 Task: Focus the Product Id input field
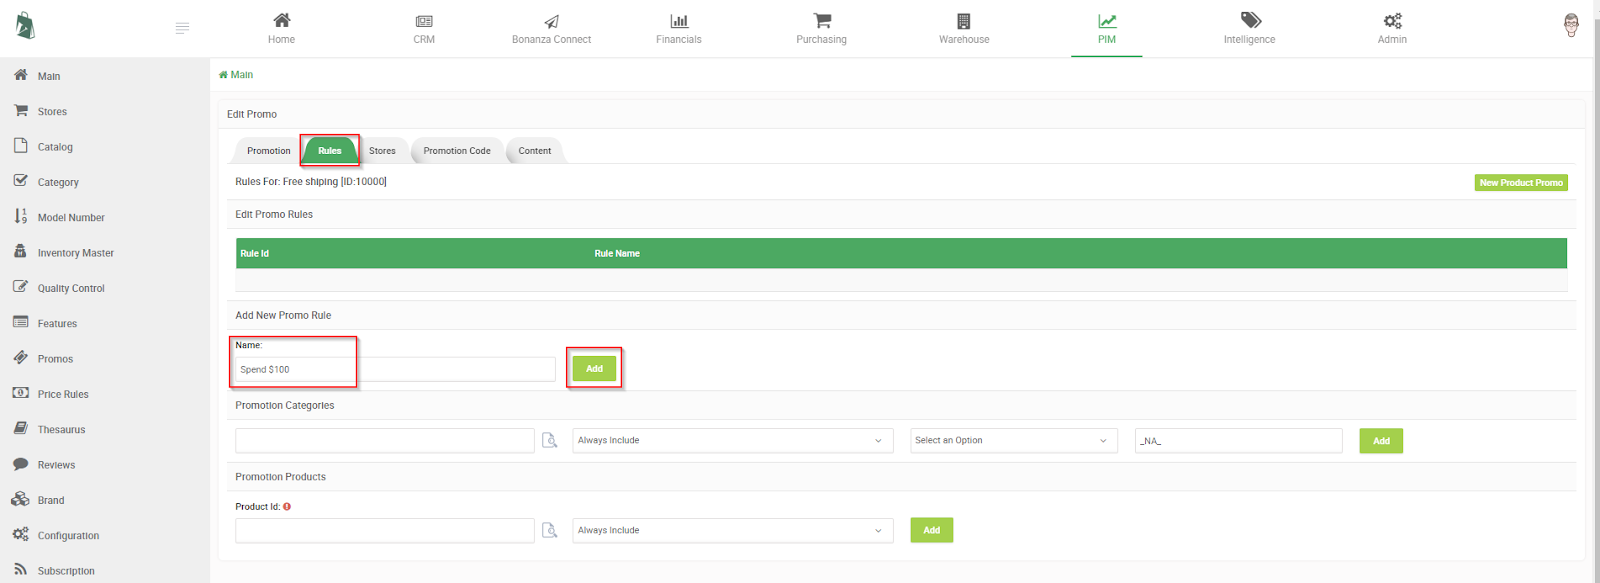(x=385, y=531)
